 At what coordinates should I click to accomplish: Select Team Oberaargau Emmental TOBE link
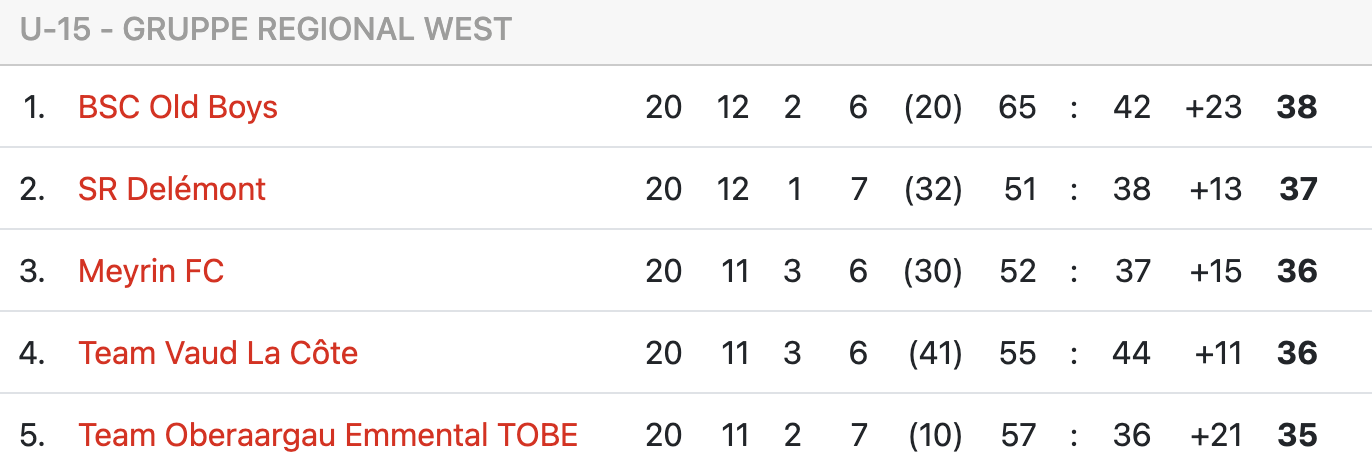[328, 435]
